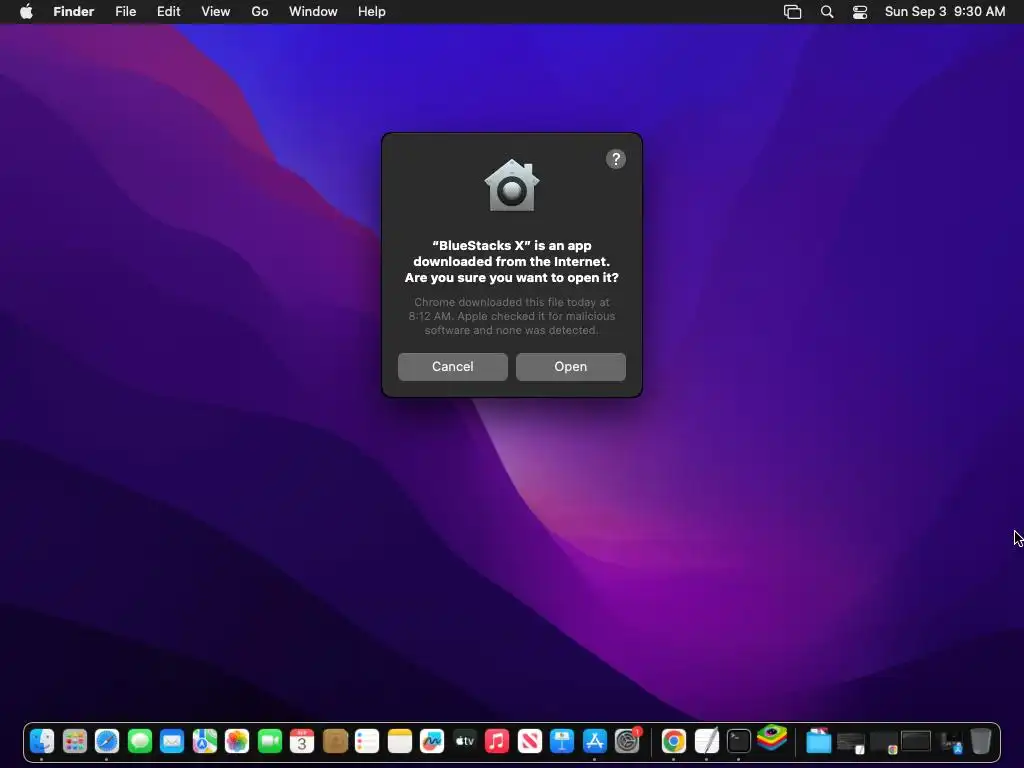Open Control Center in the menu bar
The image size is (1024, 768).
[860, 12]
